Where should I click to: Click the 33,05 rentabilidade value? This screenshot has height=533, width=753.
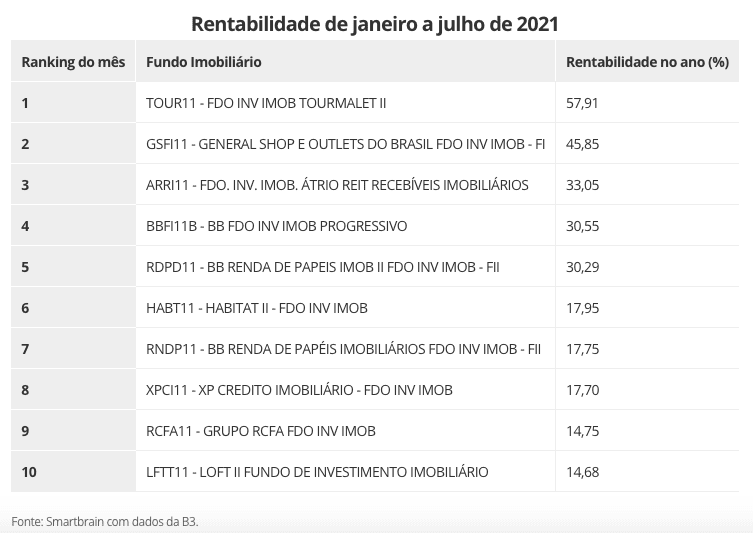[x=582, y=185]
